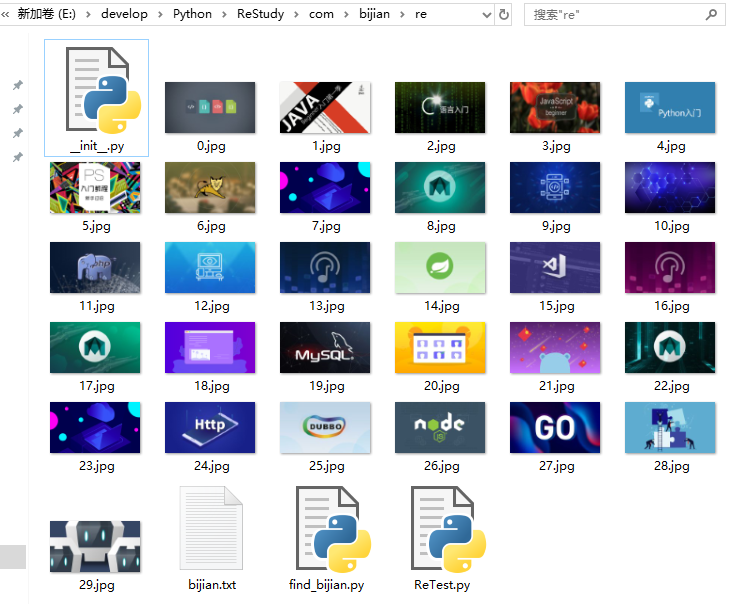The width and height of the screenshot is (734, 604).
Task: Select the 3.jpg JavaScript thumbnail
Action: [x=555, y=108]
